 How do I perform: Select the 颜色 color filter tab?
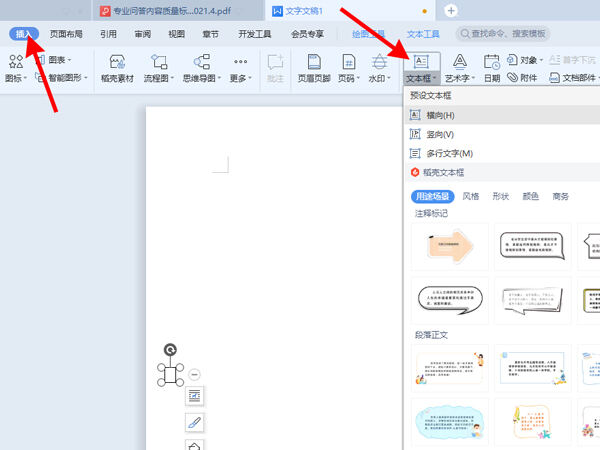tap(530, 196)
